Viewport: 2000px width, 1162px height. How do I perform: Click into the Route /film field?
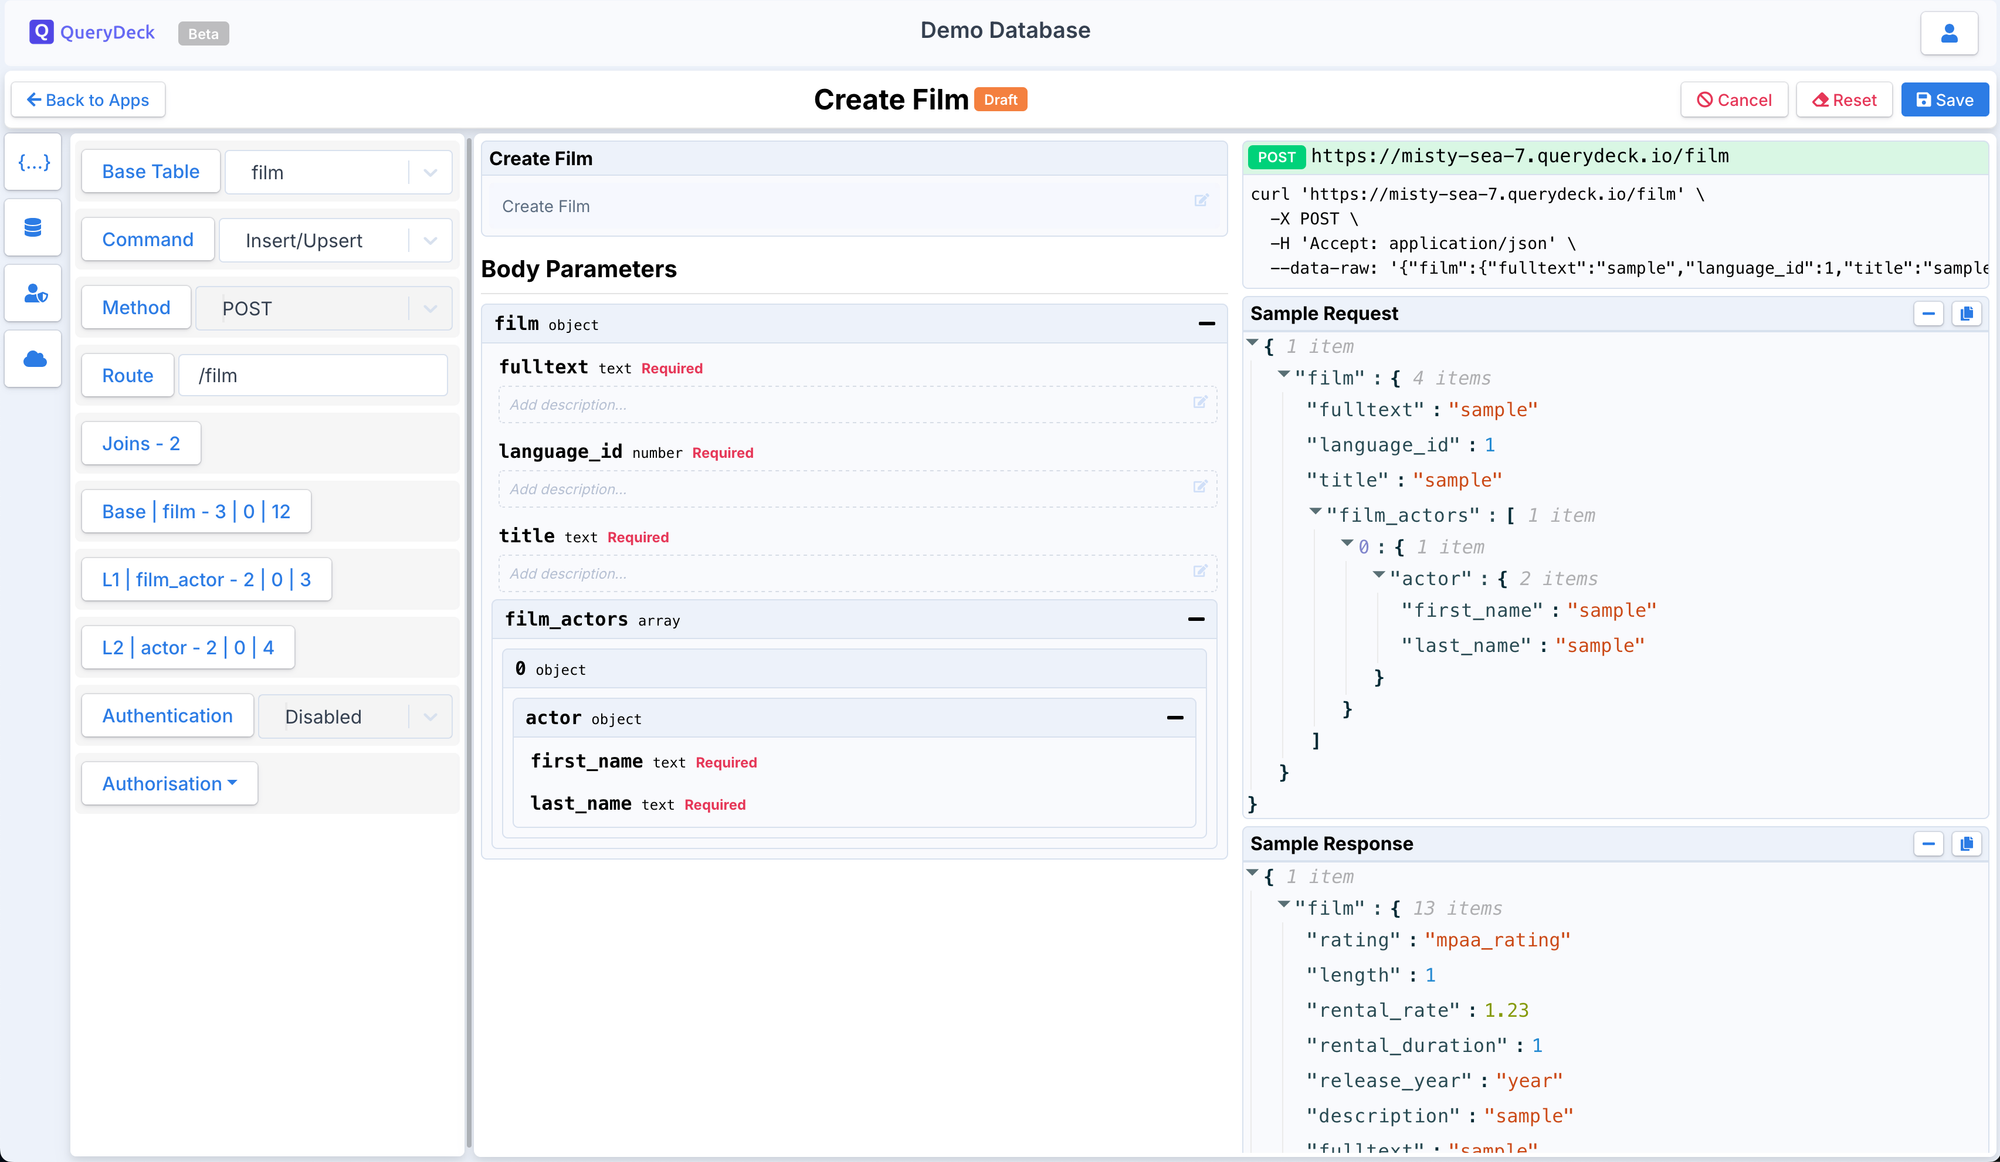tap(312, 376)
